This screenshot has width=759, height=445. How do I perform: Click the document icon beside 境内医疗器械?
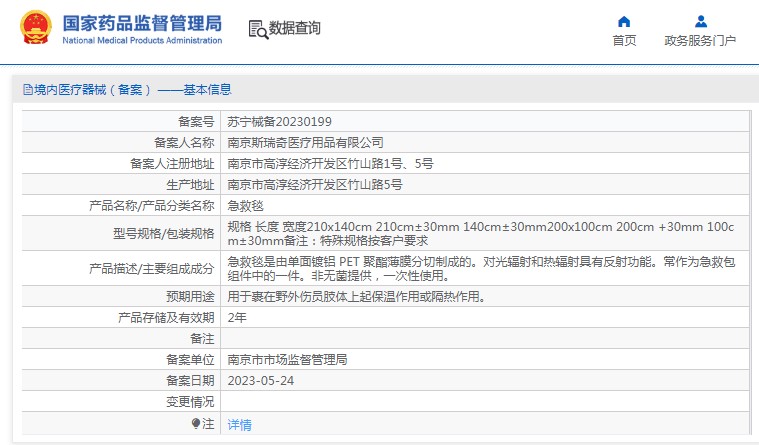tap(28, 90)
